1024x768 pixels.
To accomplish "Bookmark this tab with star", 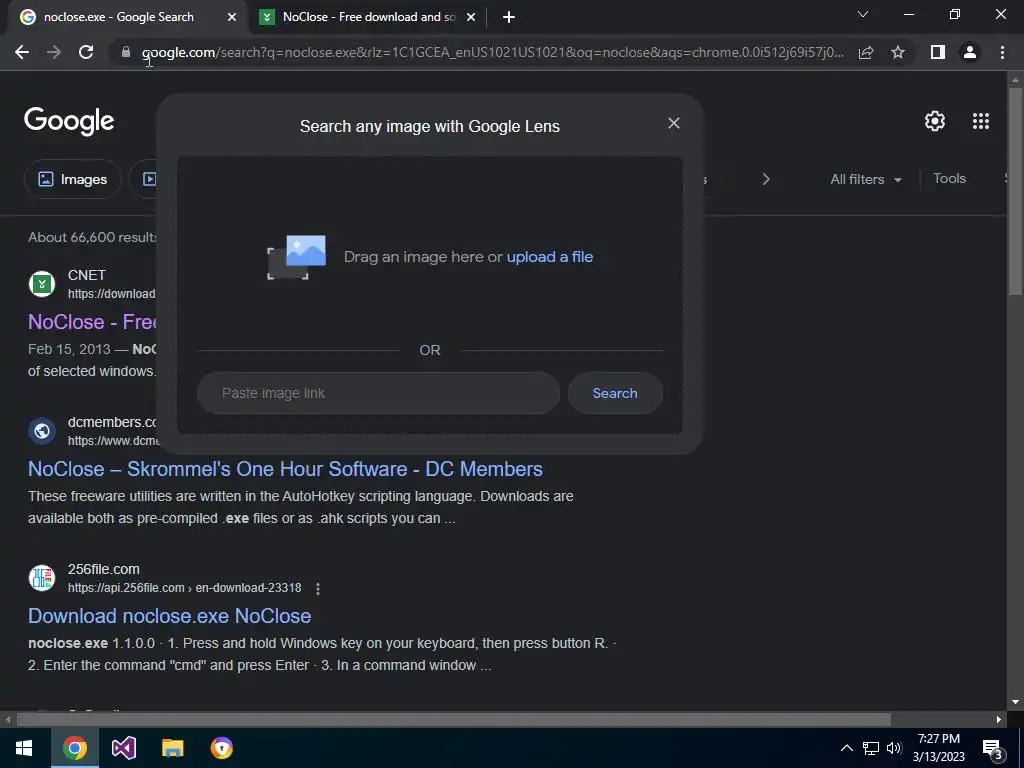I will pos(898,52).
